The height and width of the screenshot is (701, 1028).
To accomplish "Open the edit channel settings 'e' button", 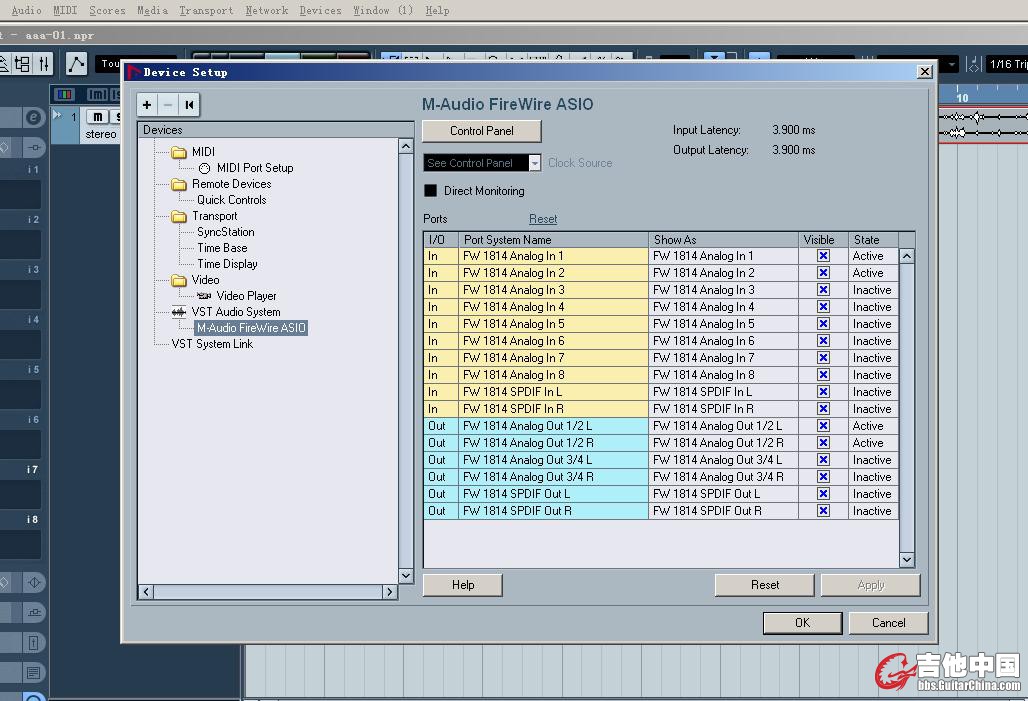I will point(33,118).
